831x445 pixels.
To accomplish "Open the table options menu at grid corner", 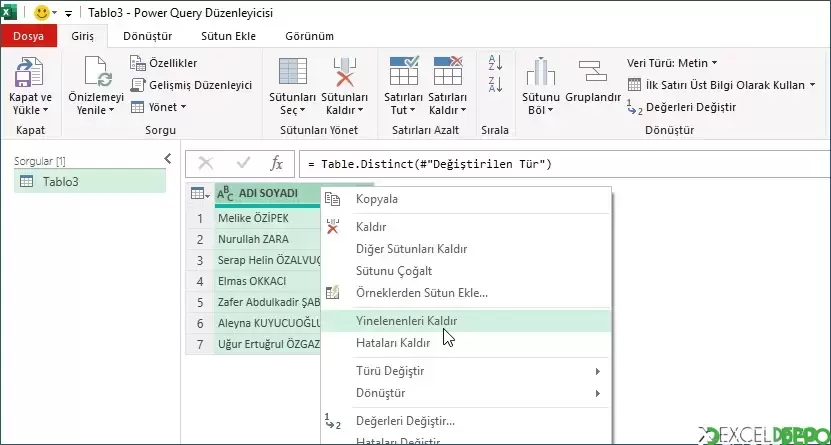I will [200, 193].
